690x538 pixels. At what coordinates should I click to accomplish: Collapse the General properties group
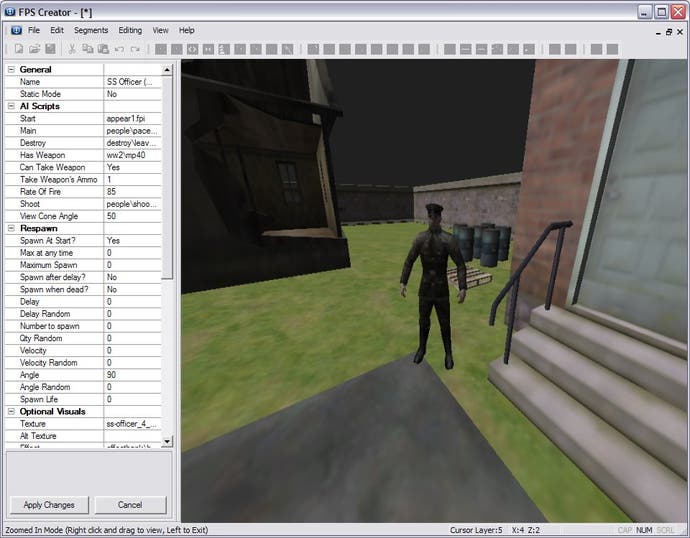[11, 70]
